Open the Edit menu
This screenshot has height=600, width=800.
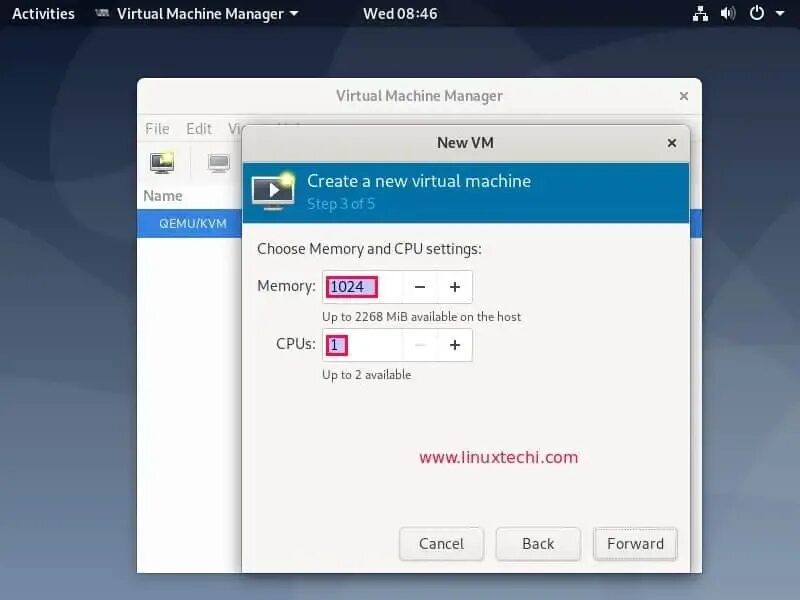click(198, 129)
